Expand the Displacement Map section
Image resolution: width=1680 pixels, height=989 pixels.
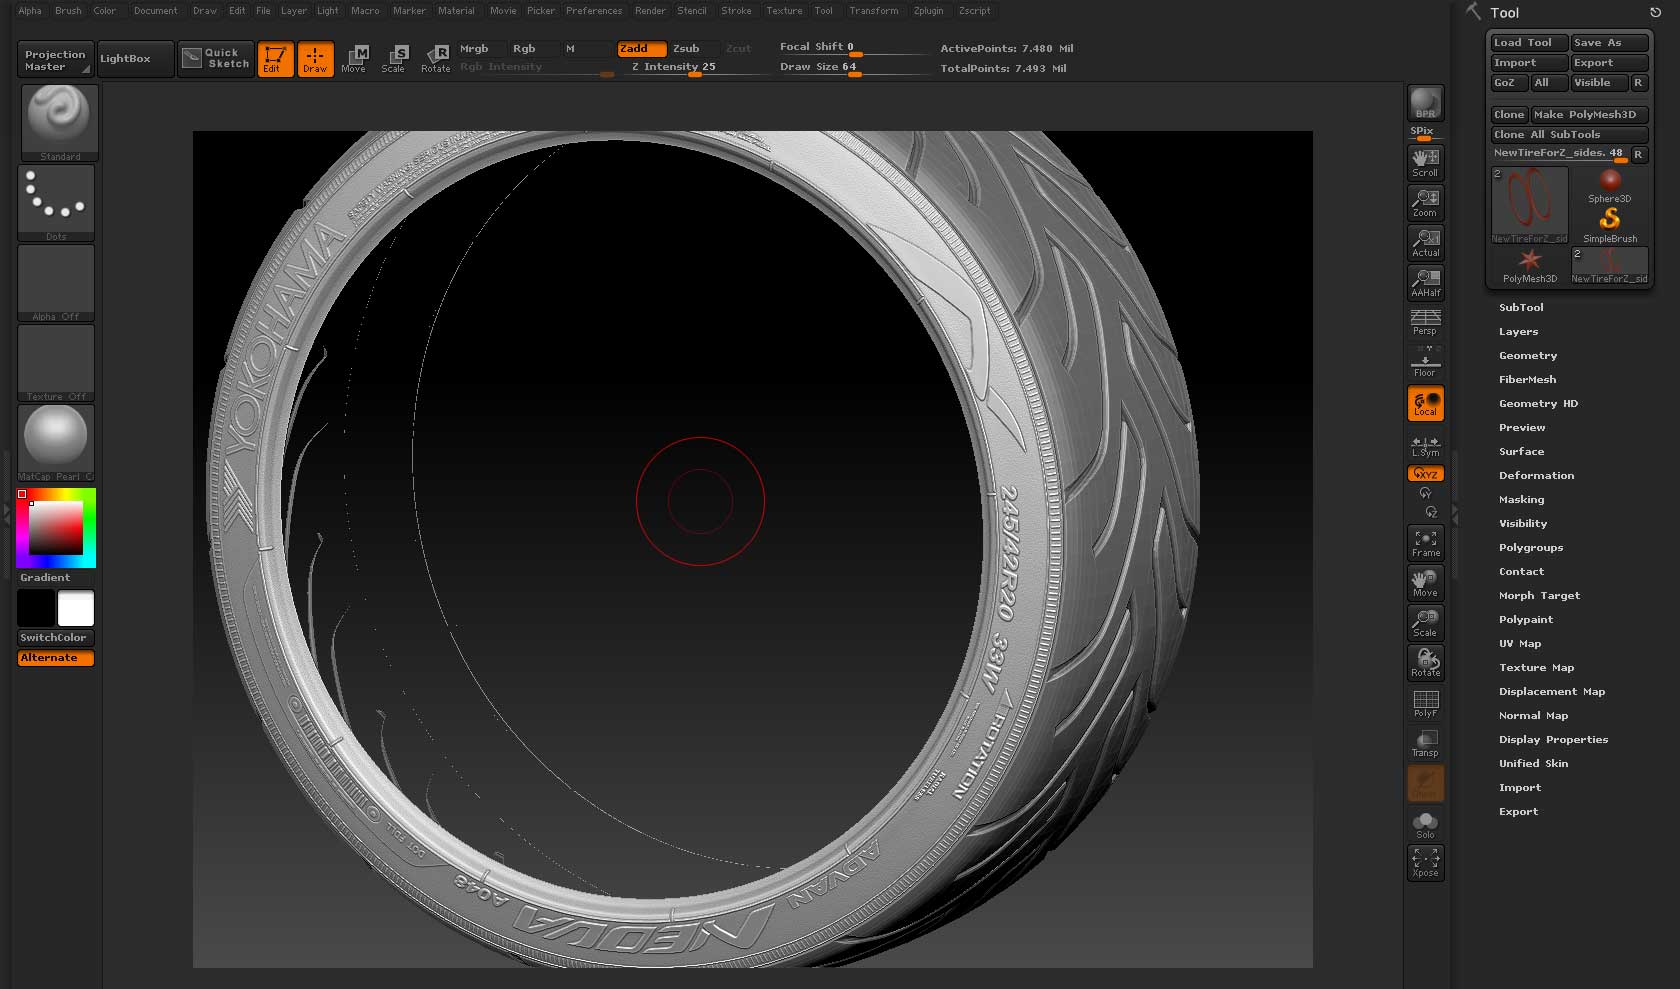click(1552, 691)
